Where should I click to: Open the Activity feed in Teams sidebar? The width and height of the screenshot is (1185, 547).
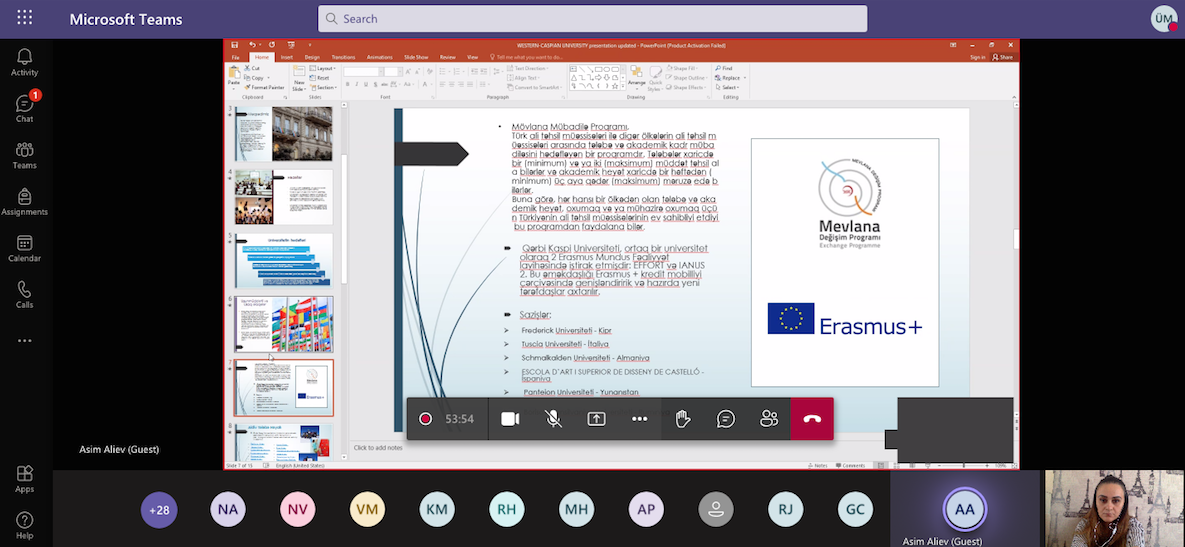click(24, 62)
